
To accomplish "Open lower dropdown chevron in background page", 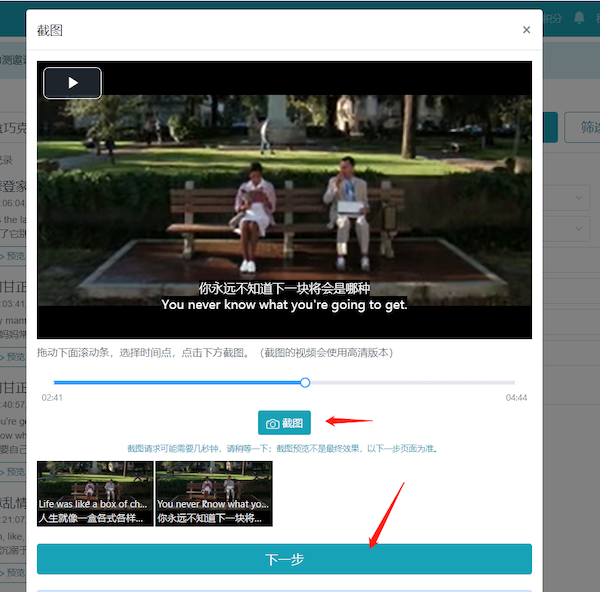I will pos(579,228).
